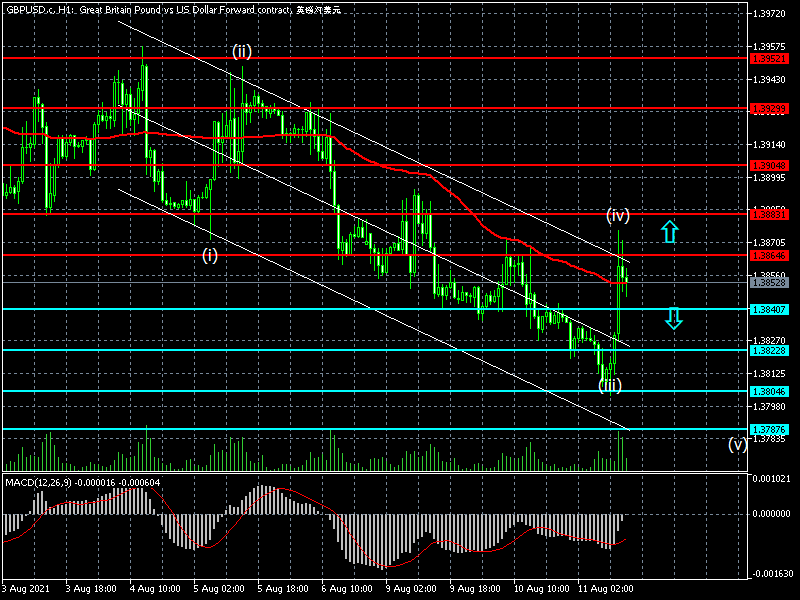Click the 0.001021 MACD scale value
The width and height of the screenshot is (800, 600).
pyautogui.click(x=771, y=479)
